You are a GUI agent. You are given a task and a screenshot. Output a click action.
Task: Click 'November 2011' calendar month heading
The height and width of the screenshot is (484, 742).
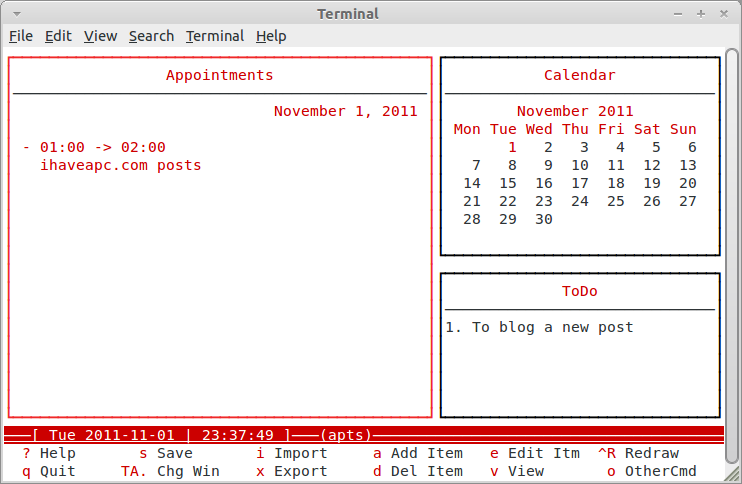(x=575, y=111)
